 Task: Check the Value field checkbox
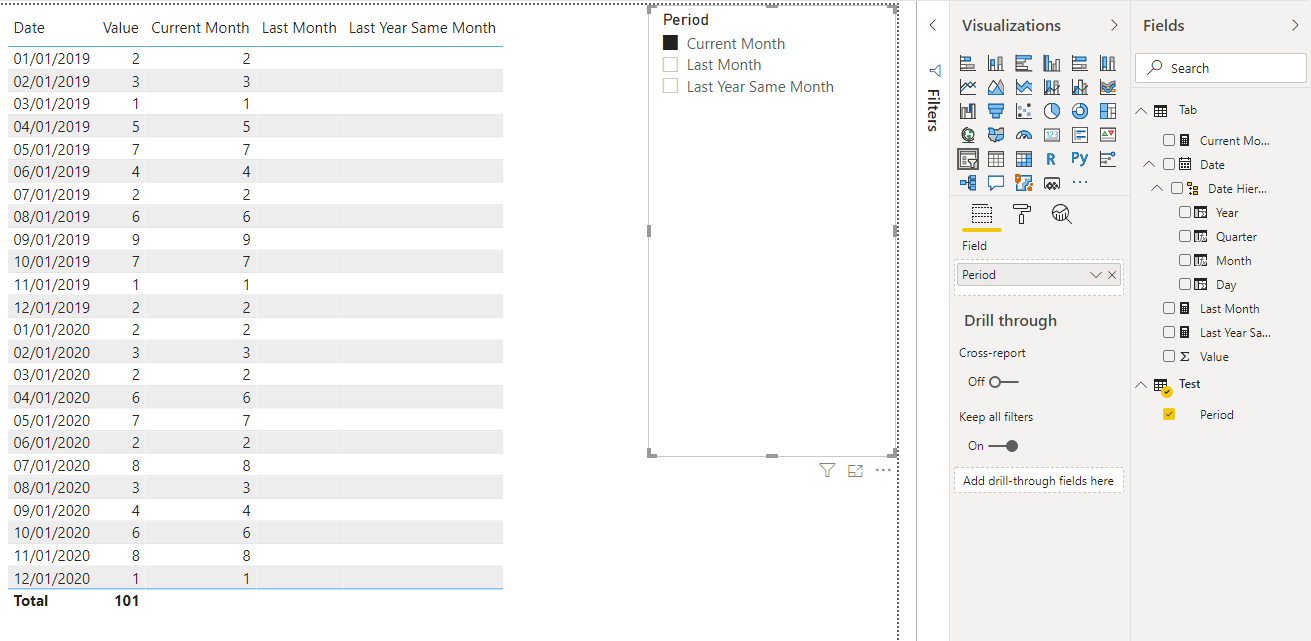[x=1169, y=356]
